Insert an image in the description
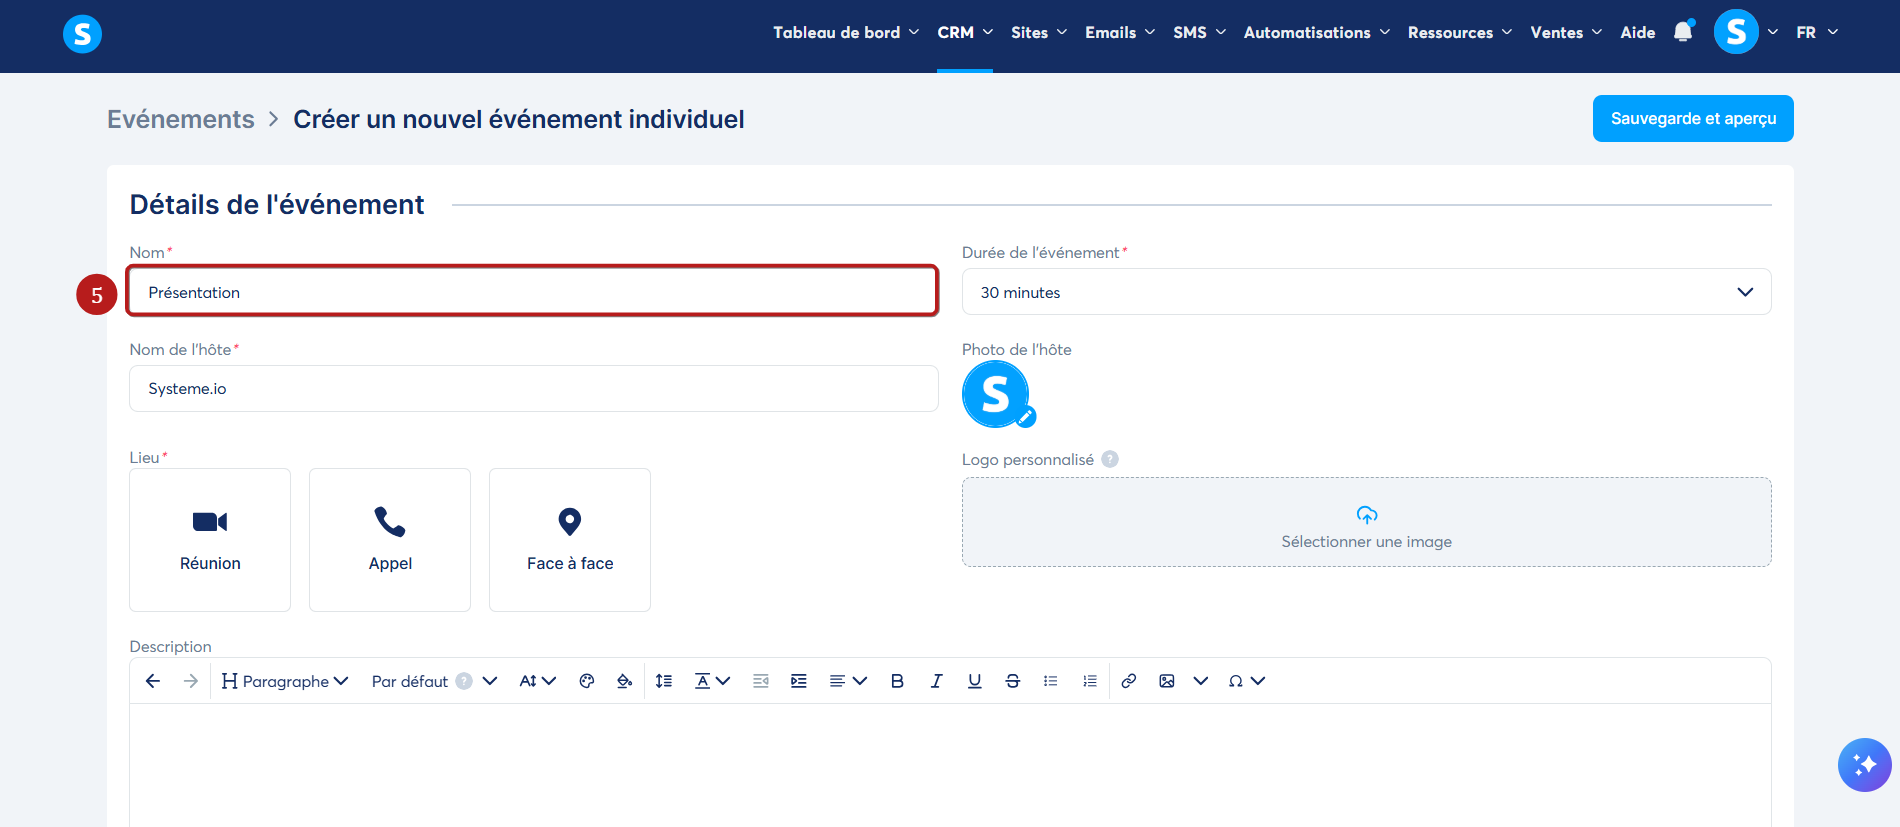 [1167, 681]
